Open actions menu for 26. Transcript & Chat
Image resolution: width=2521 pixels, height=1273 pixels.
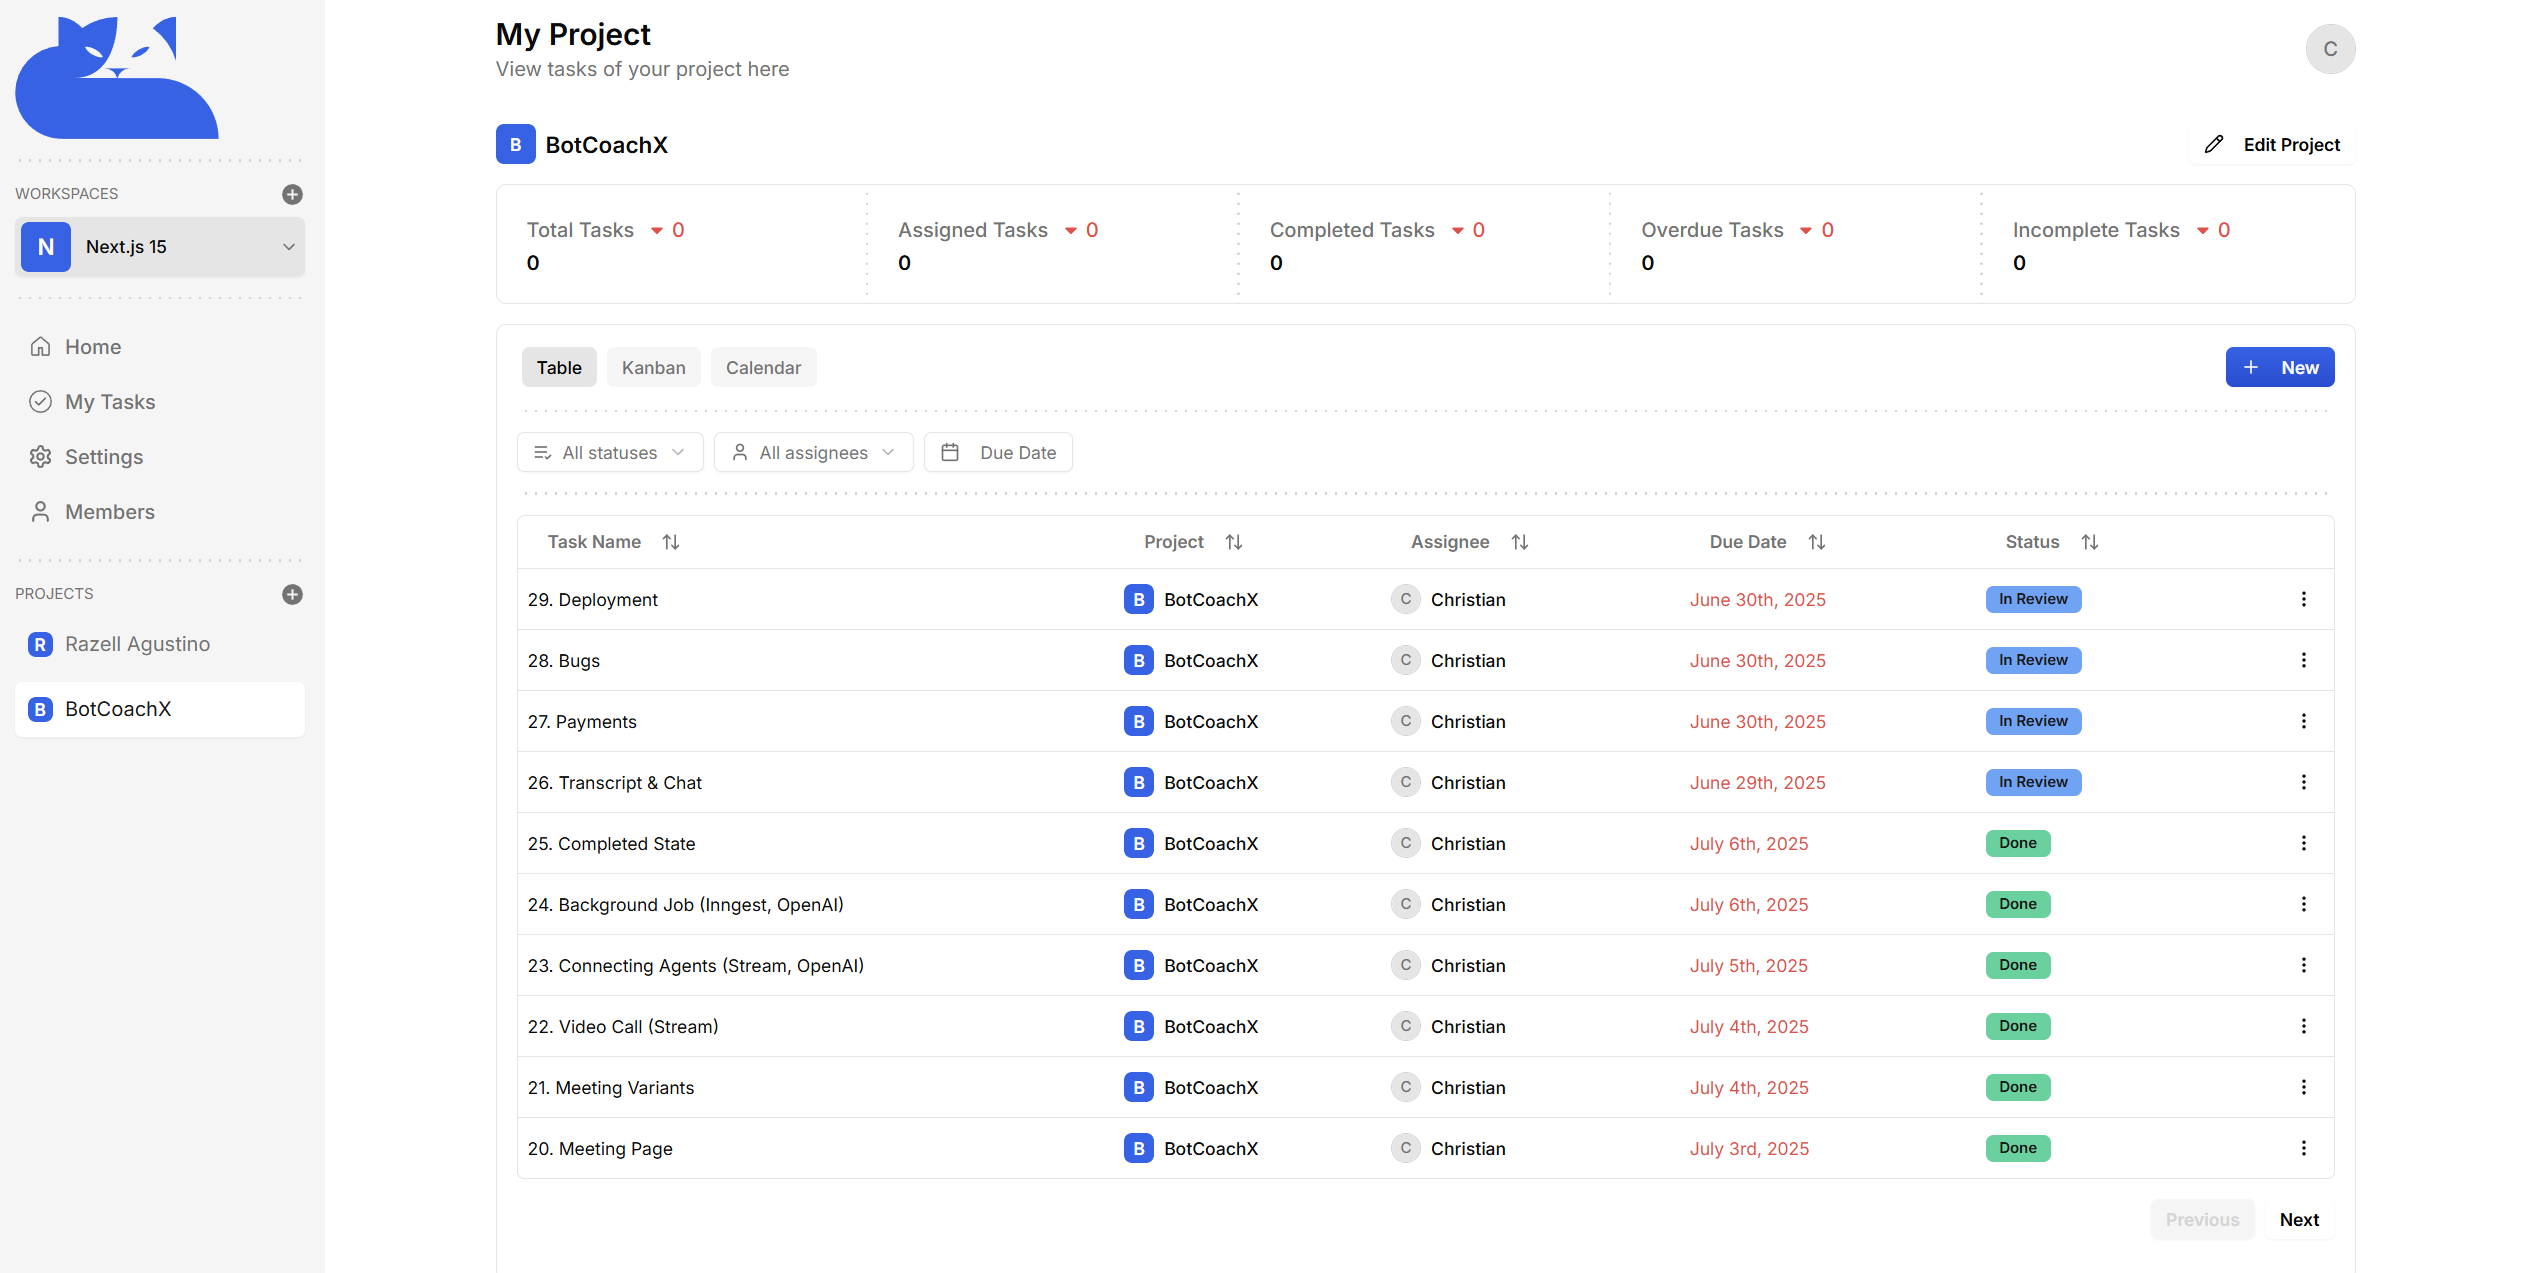[2303, 782]
